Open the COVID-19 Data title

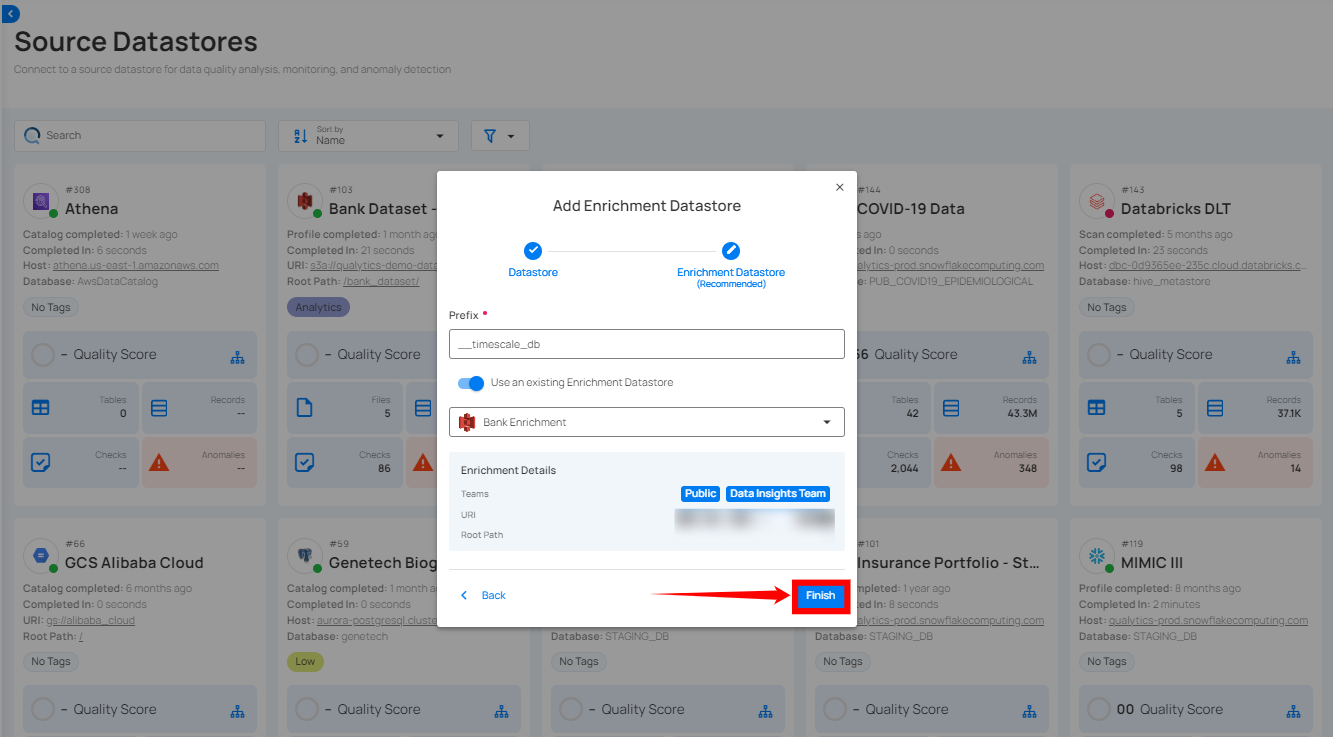pos(910,209)
